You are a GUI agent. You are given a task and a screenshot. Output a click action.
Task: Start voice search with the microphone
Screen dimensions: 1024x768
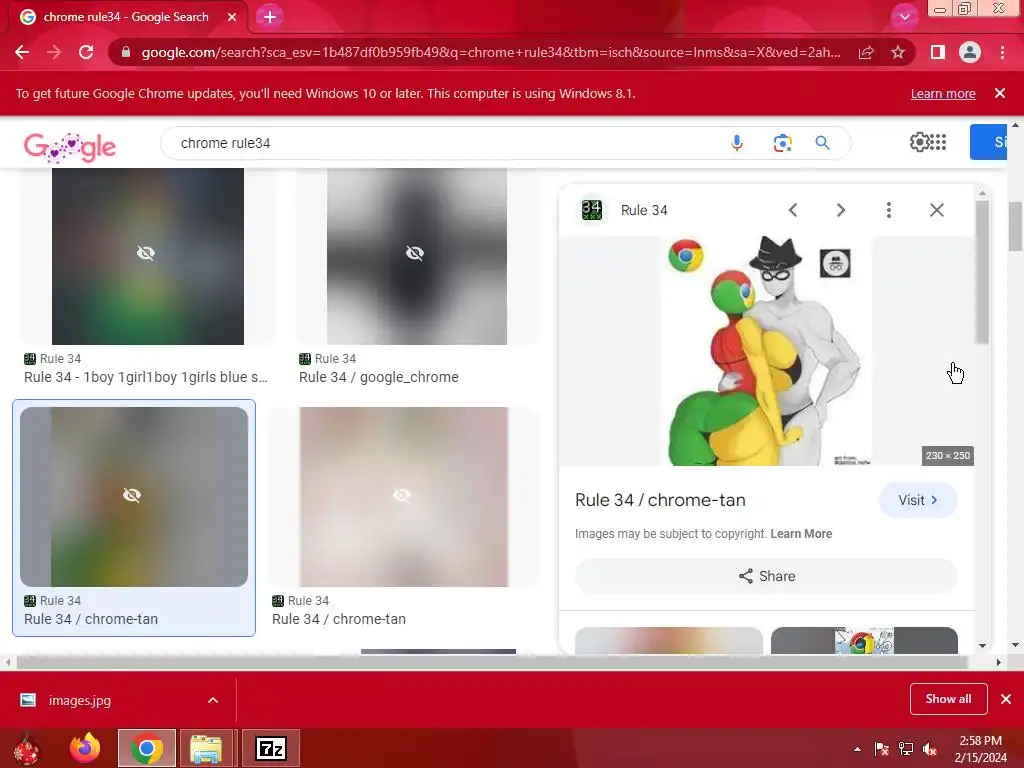point(737,143)
